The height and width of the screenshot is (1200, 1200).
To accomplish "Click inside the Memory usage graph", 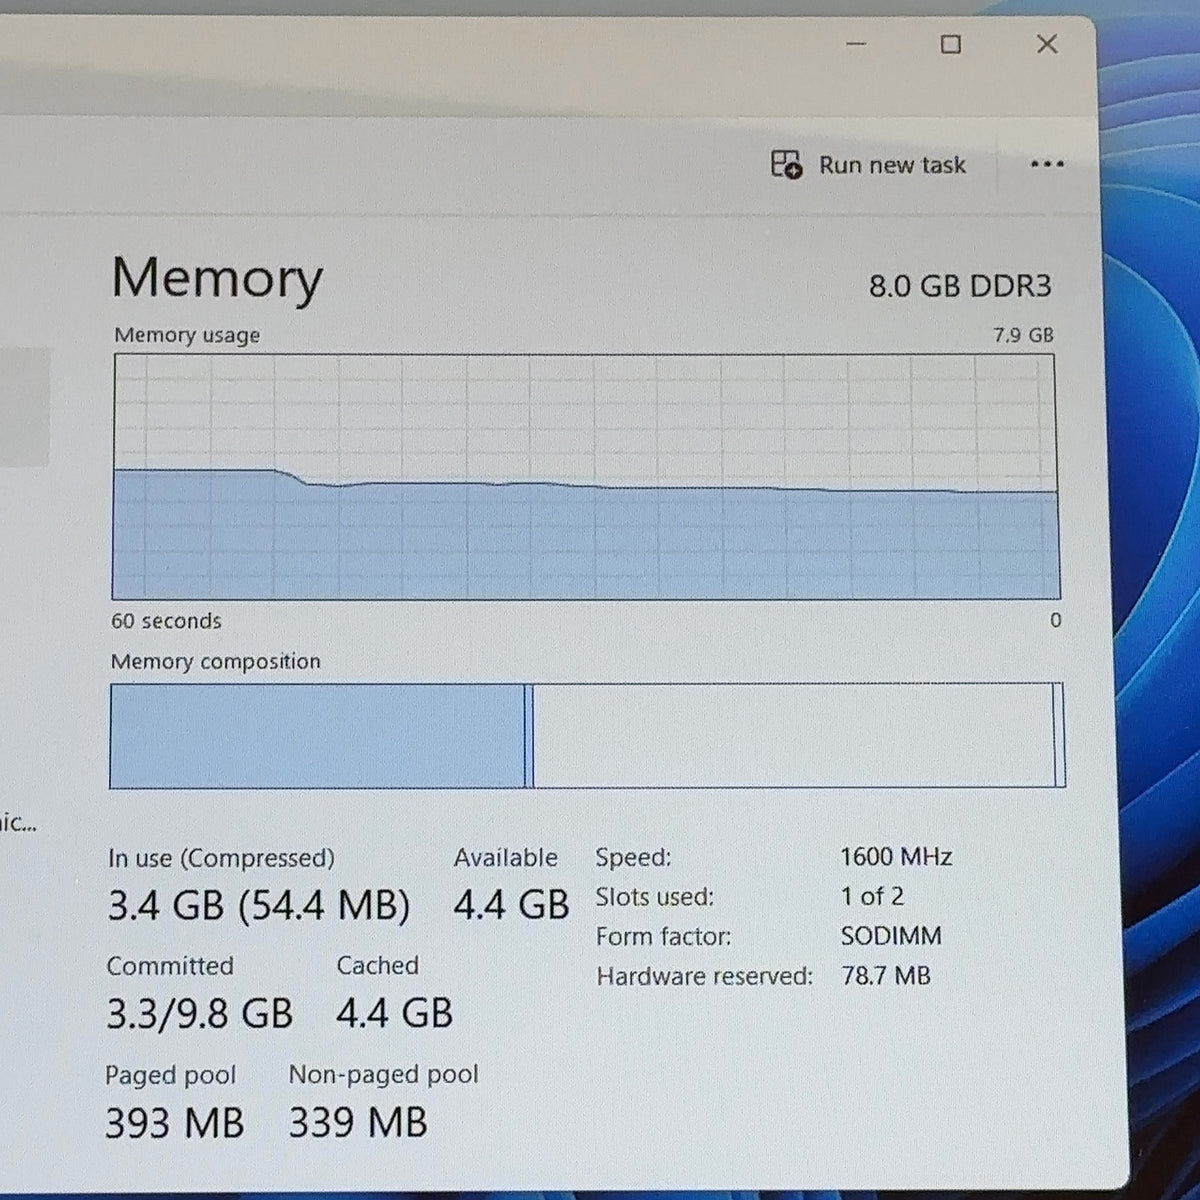I will 585,477.
